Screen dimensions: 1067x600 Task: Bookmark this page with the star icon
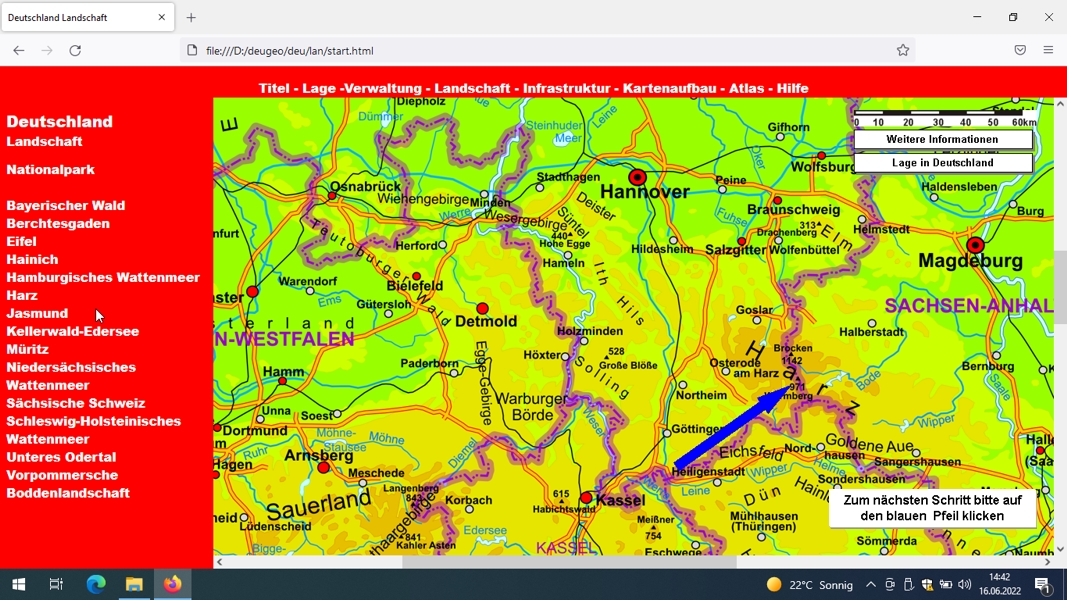[902, 50]
